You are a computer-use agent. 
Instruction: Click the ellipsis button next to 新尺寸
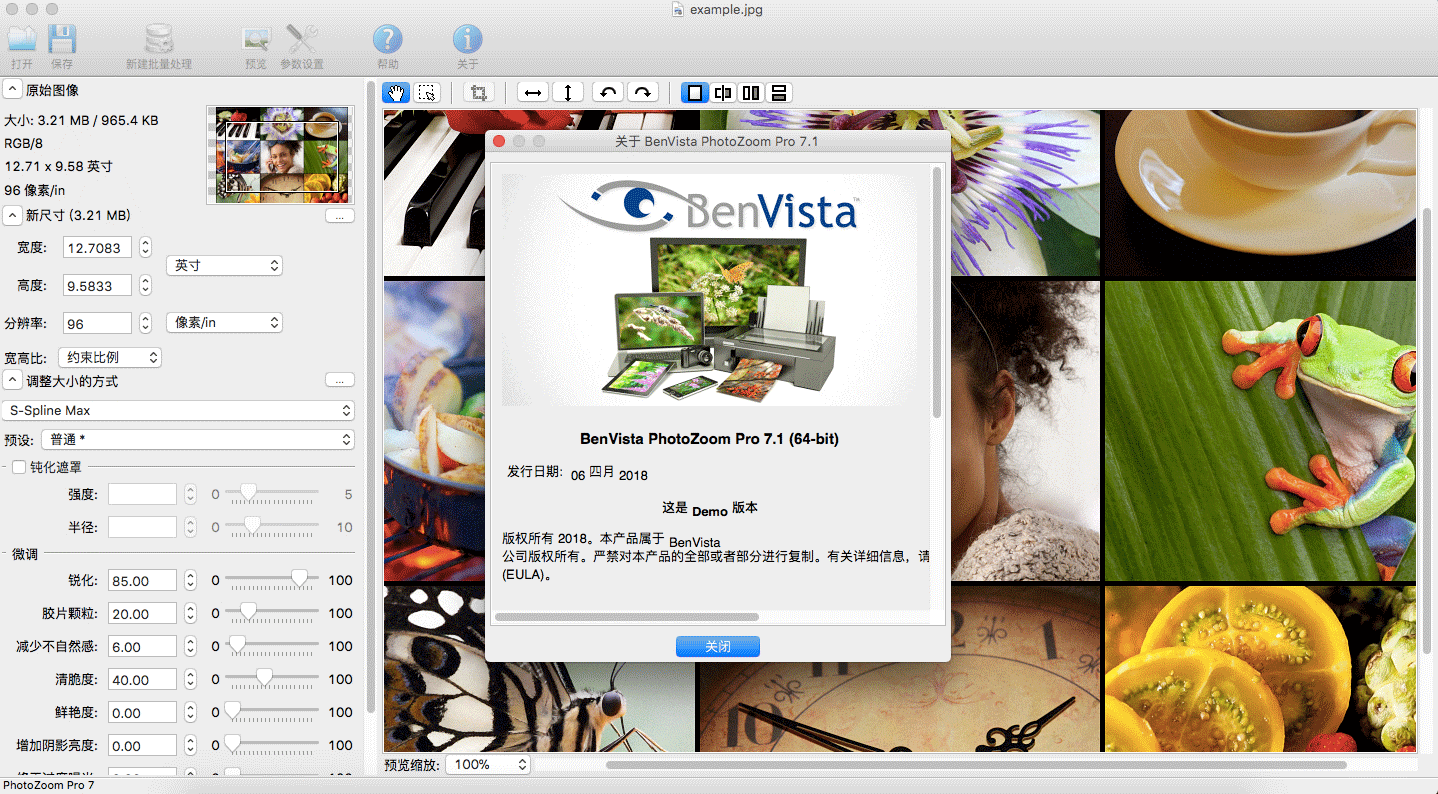[339, 215]
